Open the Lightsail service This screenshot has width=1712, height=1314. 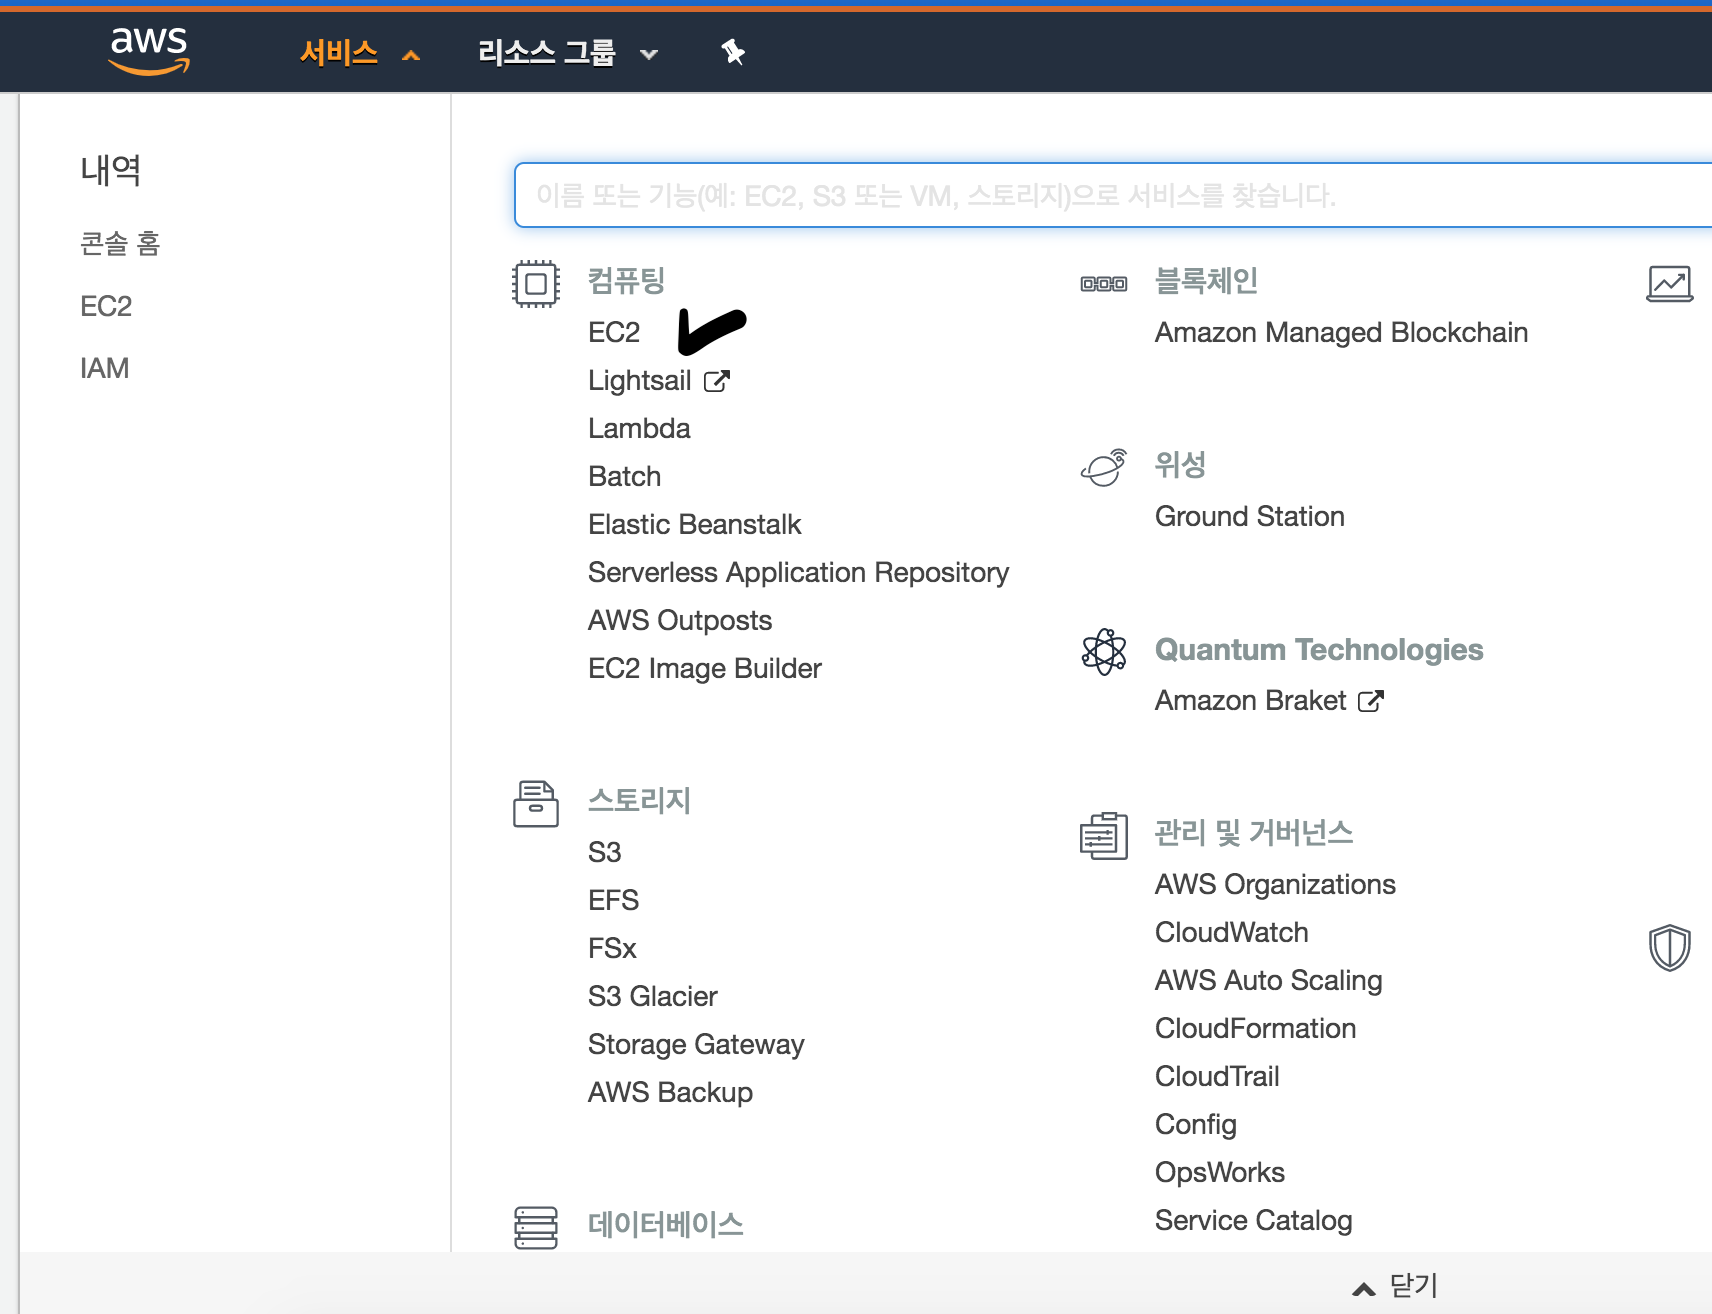click(x=640, y=380)
